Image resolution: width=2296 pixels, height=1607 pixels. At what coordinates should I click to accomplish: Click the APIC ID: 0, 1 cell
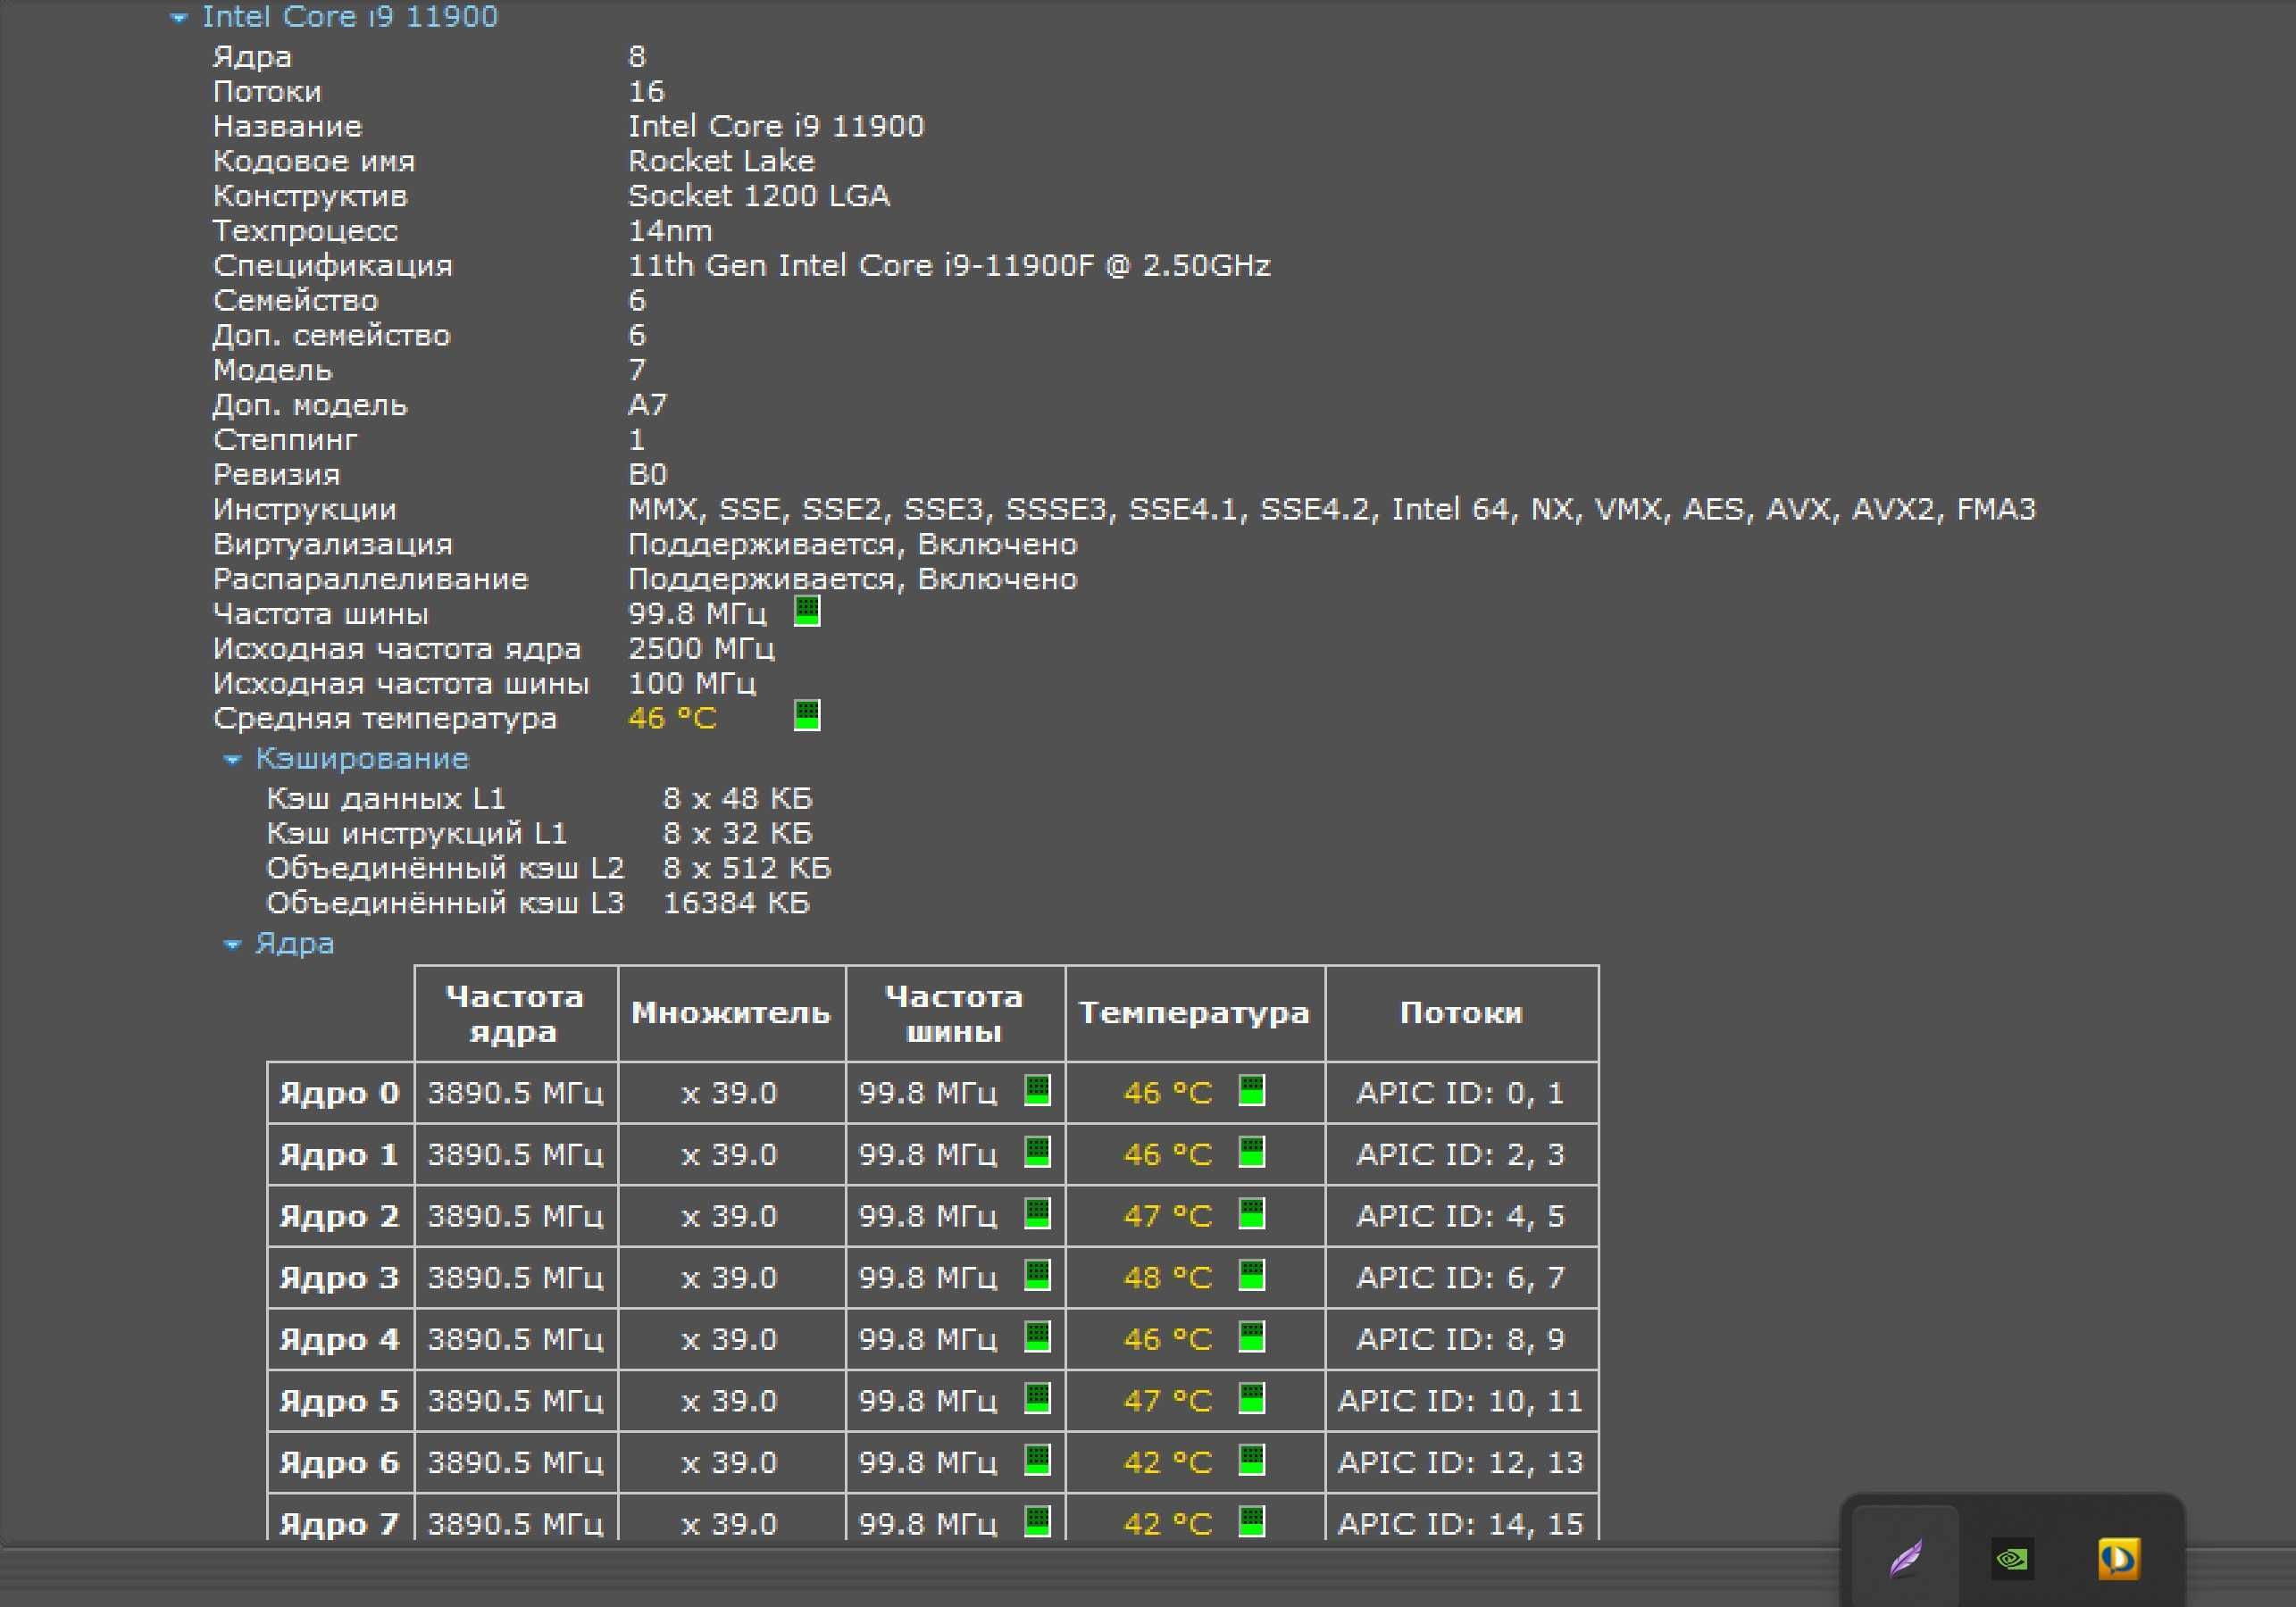(1460, 1093)
